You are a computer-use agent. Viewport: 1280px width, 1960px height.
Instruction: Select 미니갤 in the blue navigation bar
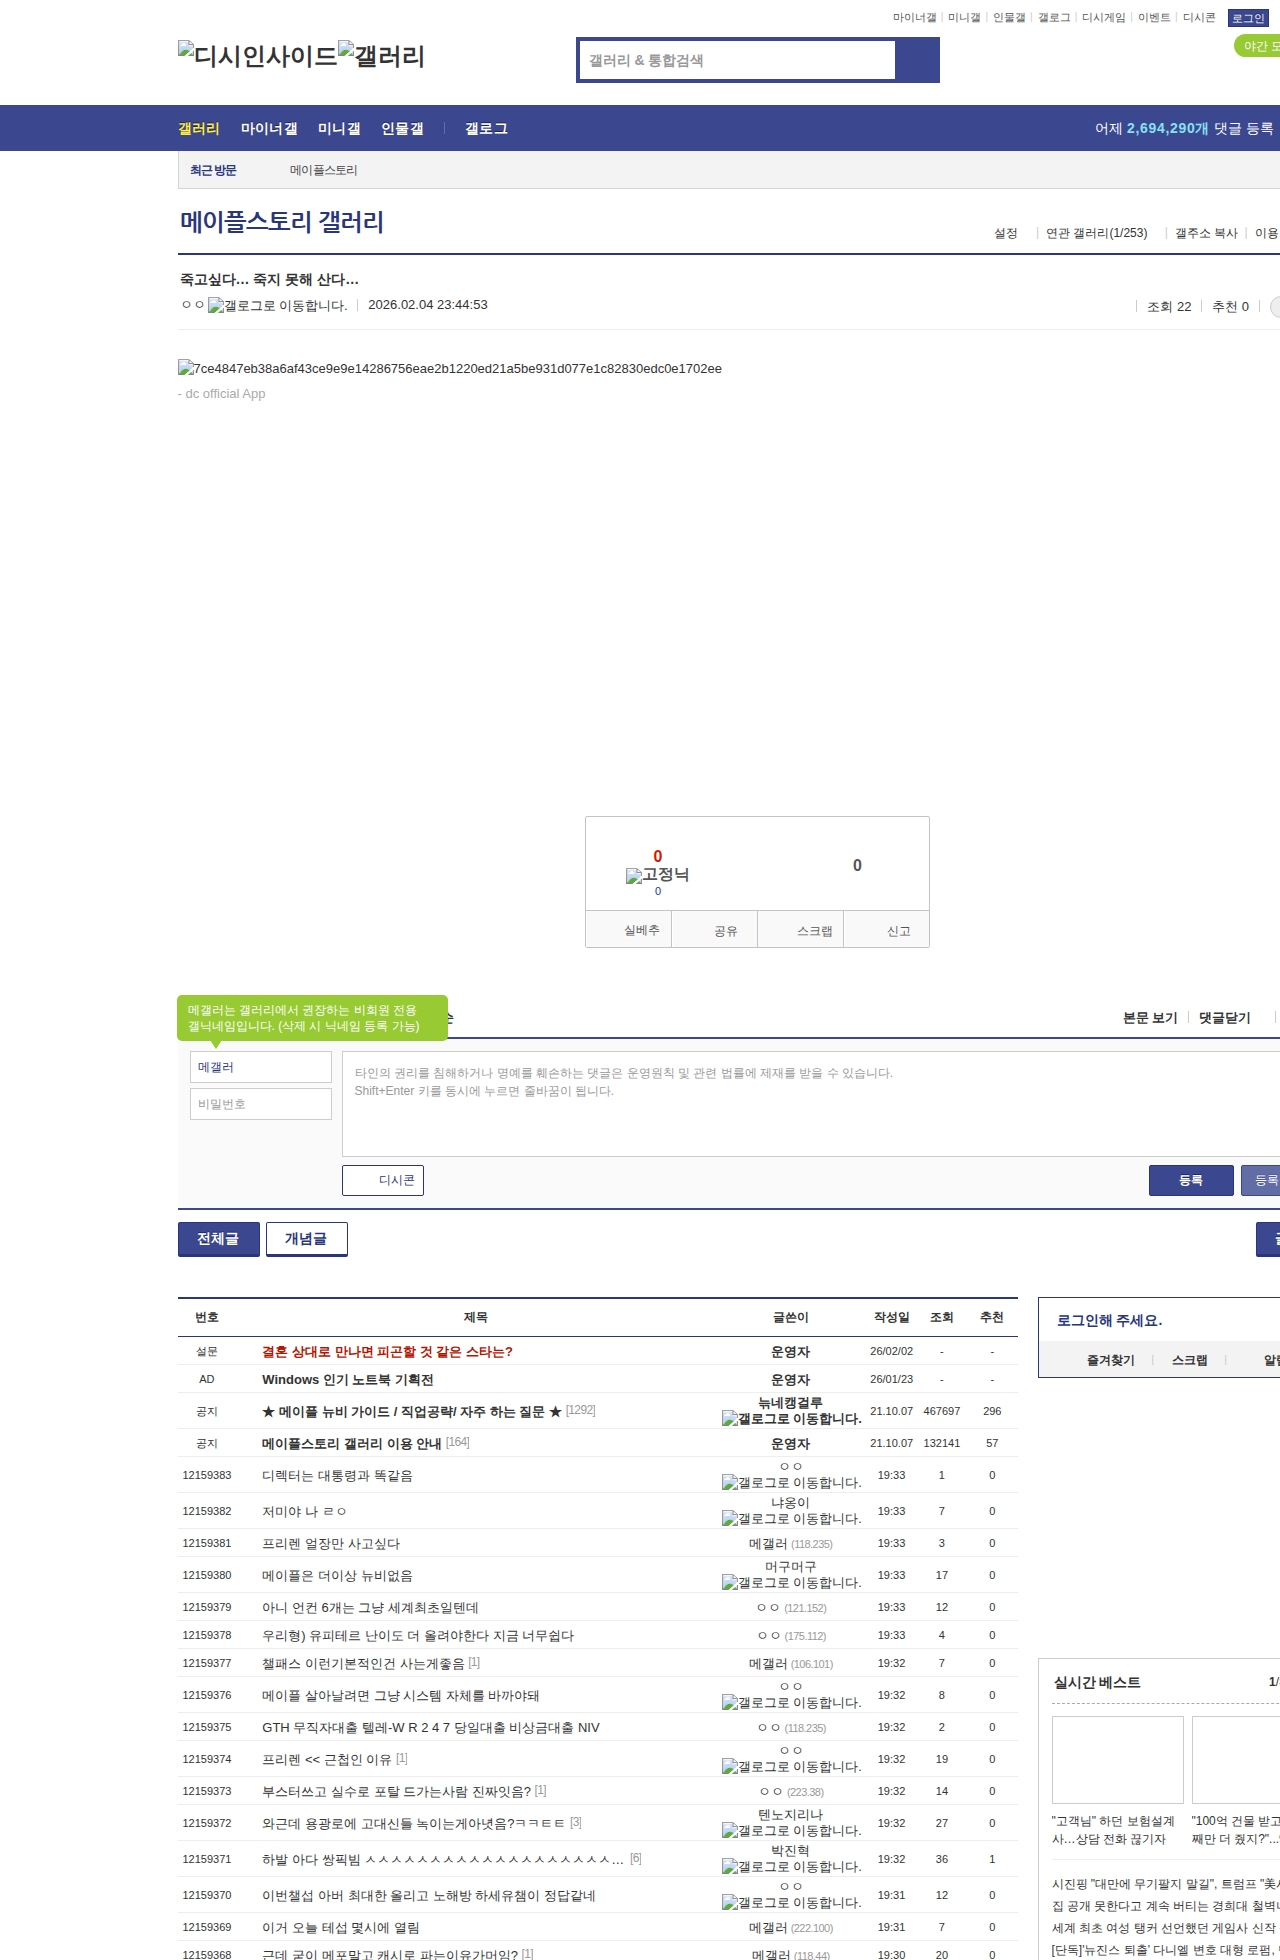click(339, 129)
